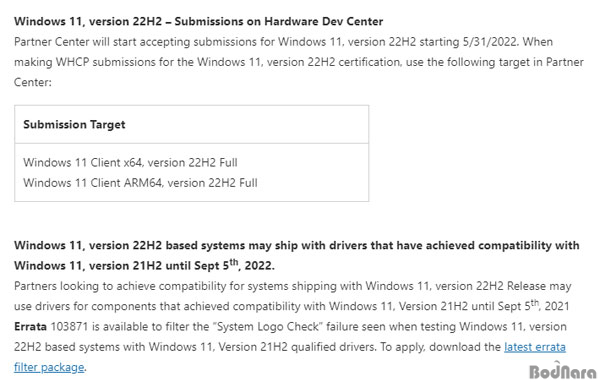The width and height of the screenshot is (600, 382).
Task: Open the "latest errata" hyperlink
Action: point(535,347)
